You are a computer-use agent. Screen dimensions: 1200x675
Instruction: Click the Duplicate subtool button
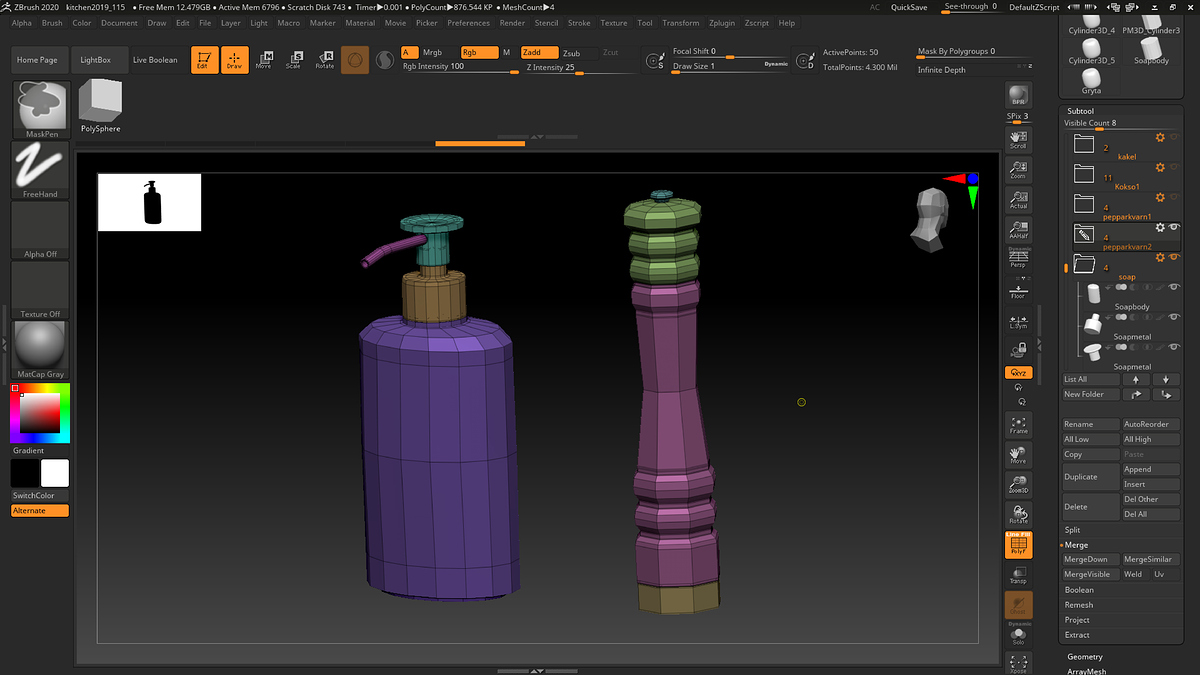pos(1090,477)
